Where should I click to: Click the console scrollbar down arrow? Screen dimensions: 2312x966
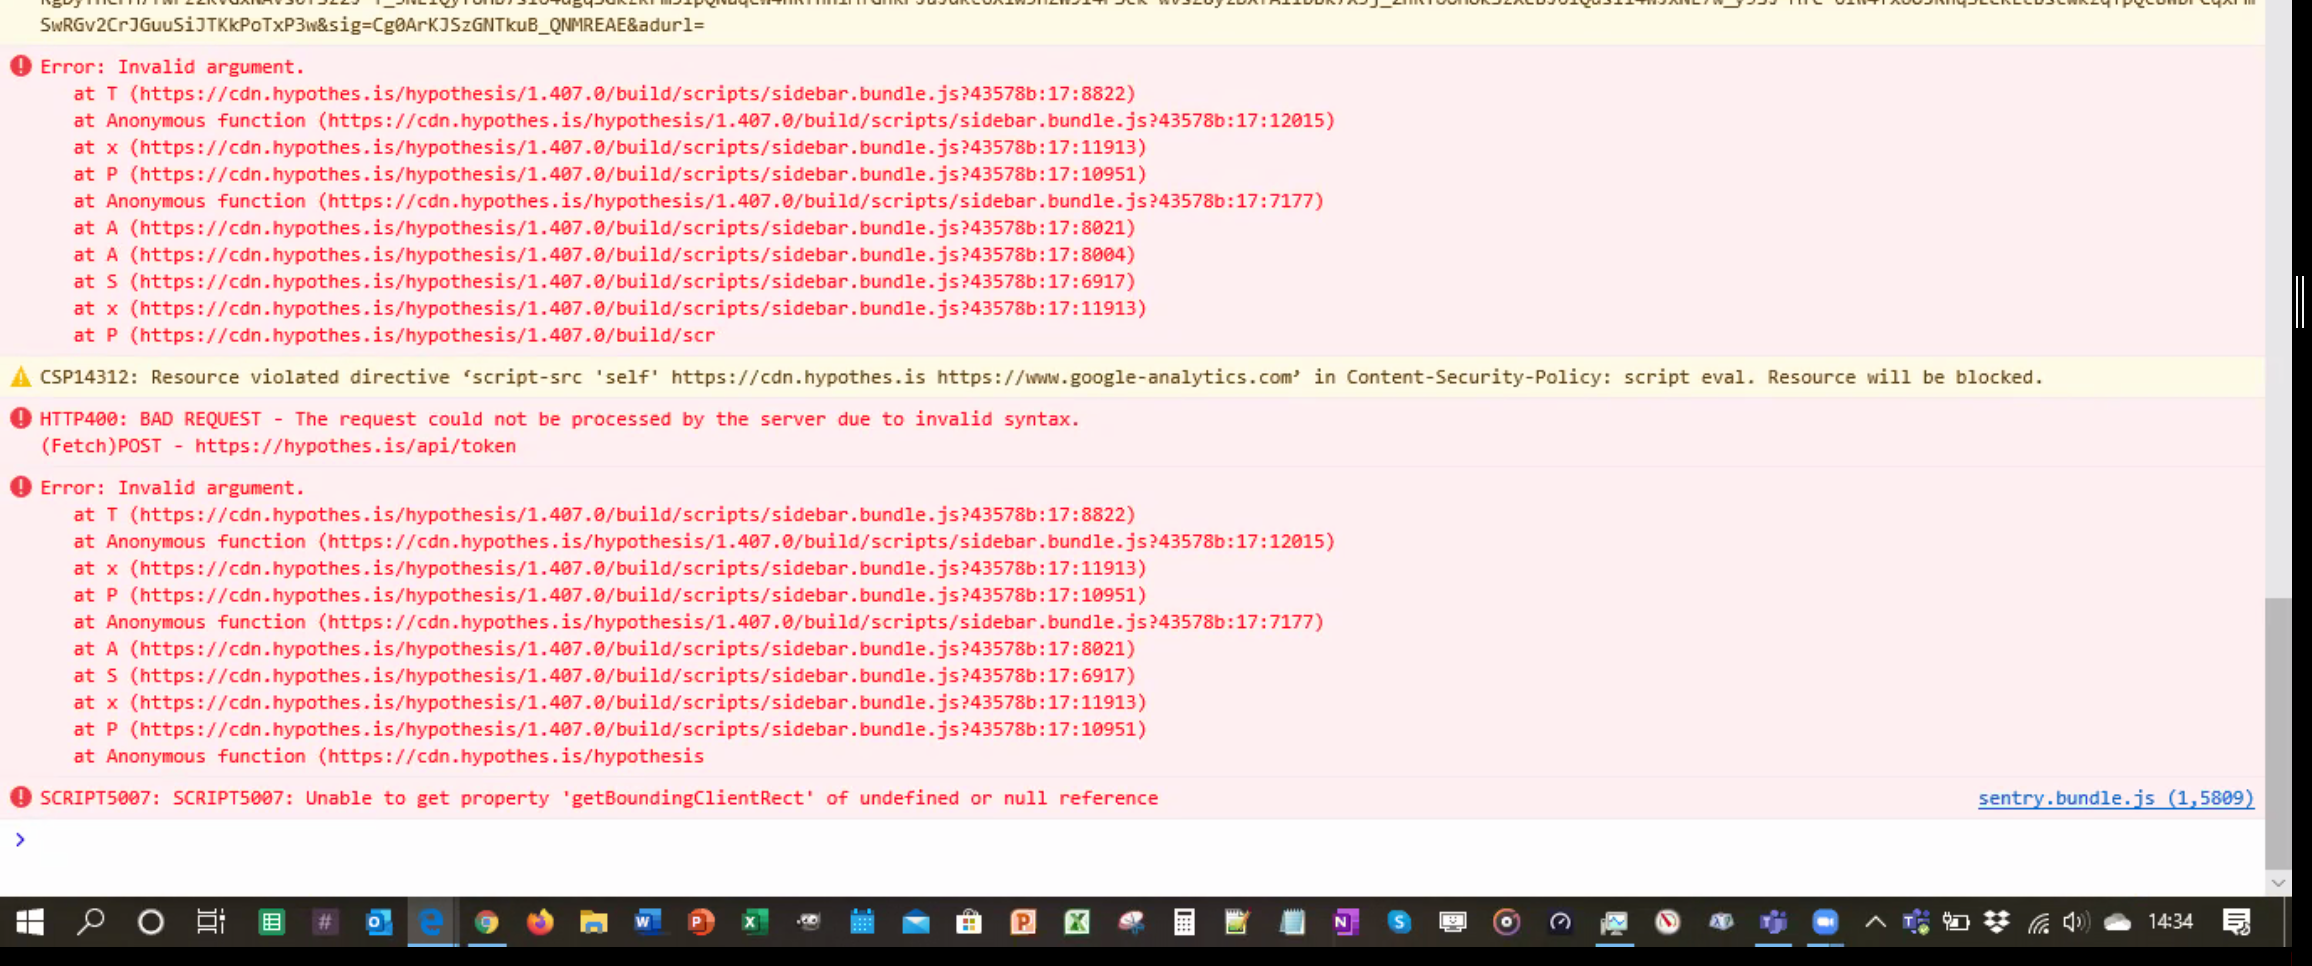[x=2278, y=882]
